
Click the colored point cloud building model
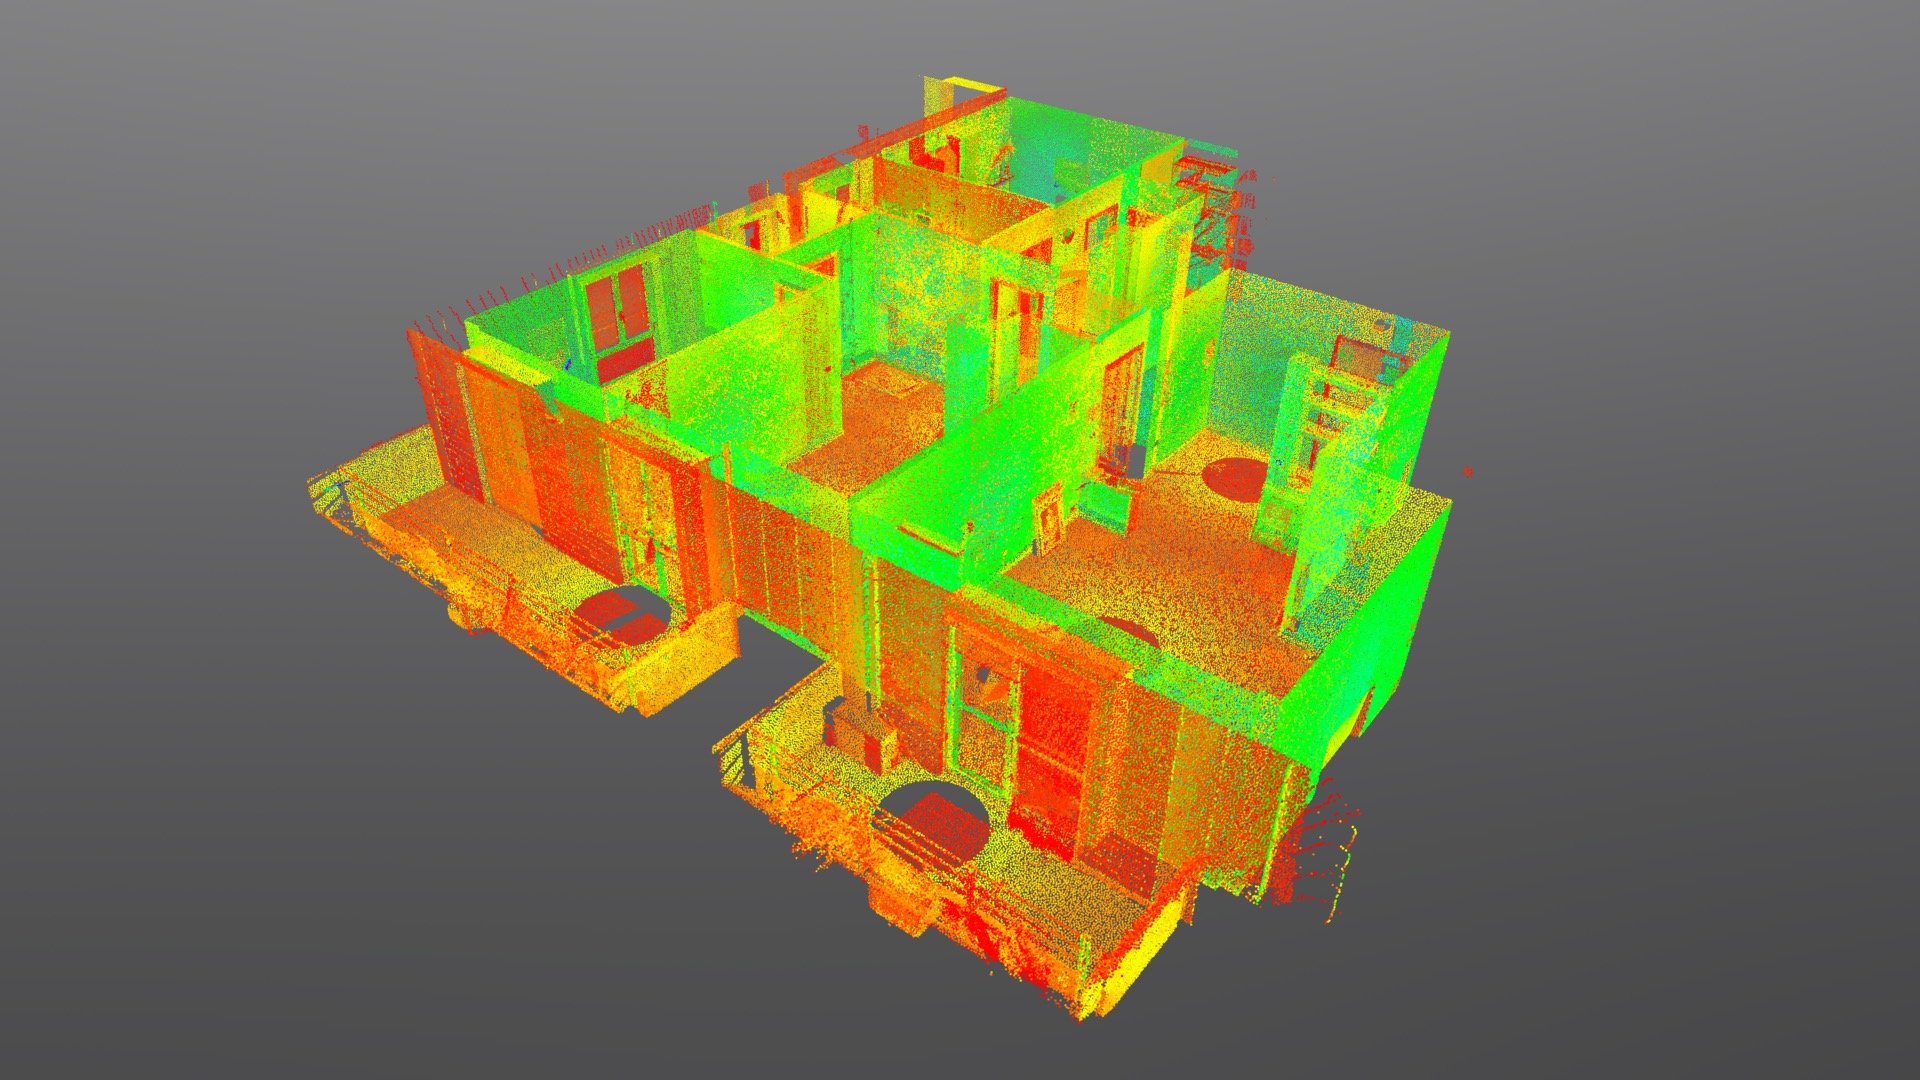point(880,548)
